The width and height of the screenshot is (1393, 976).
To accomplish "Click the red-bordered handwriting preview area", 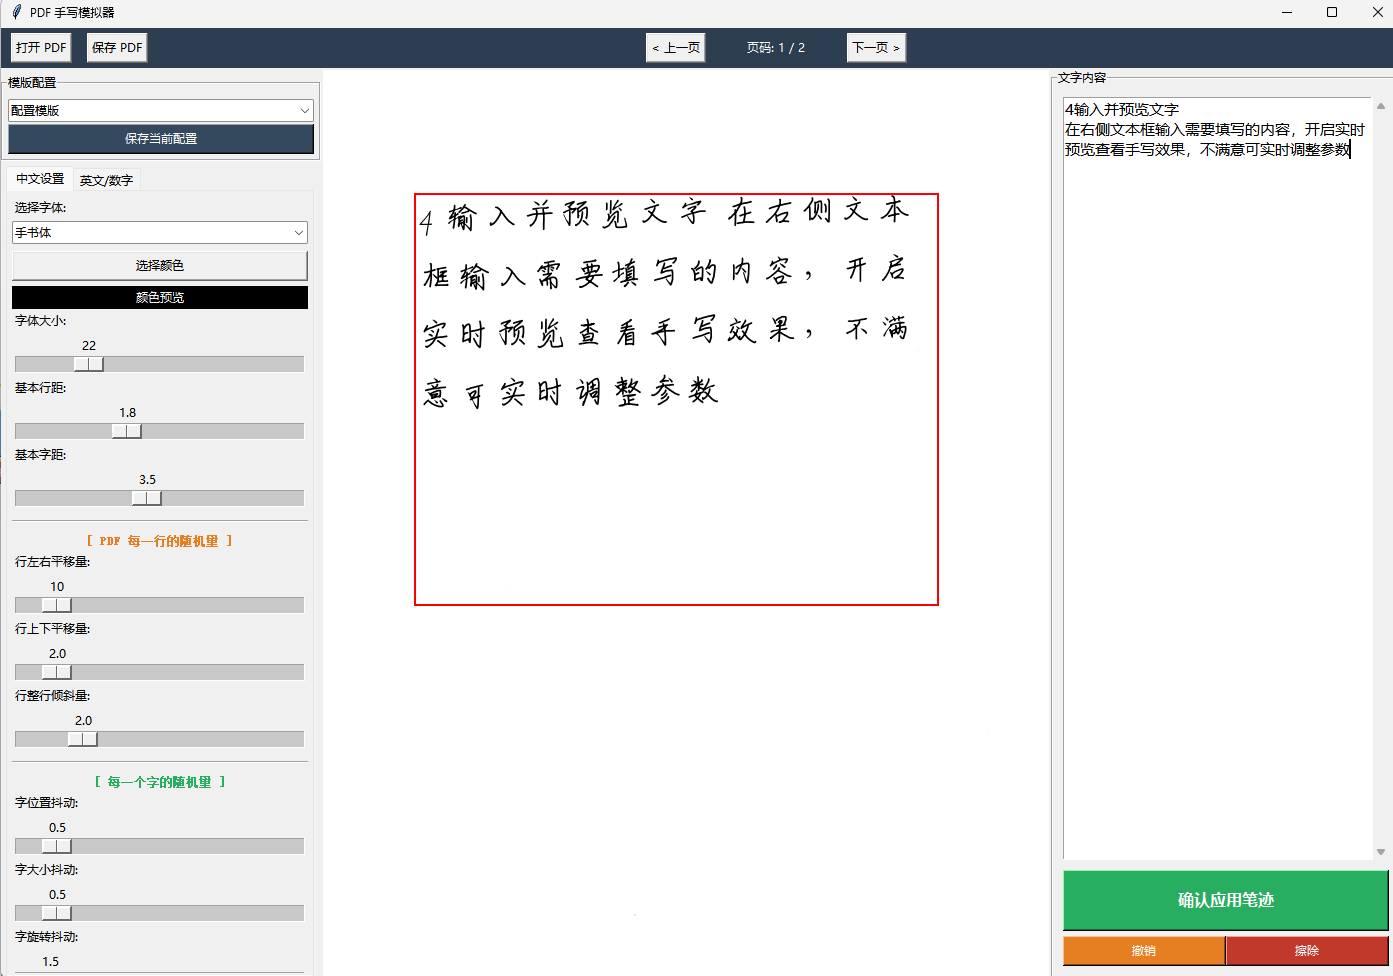I will pos(677,398).
